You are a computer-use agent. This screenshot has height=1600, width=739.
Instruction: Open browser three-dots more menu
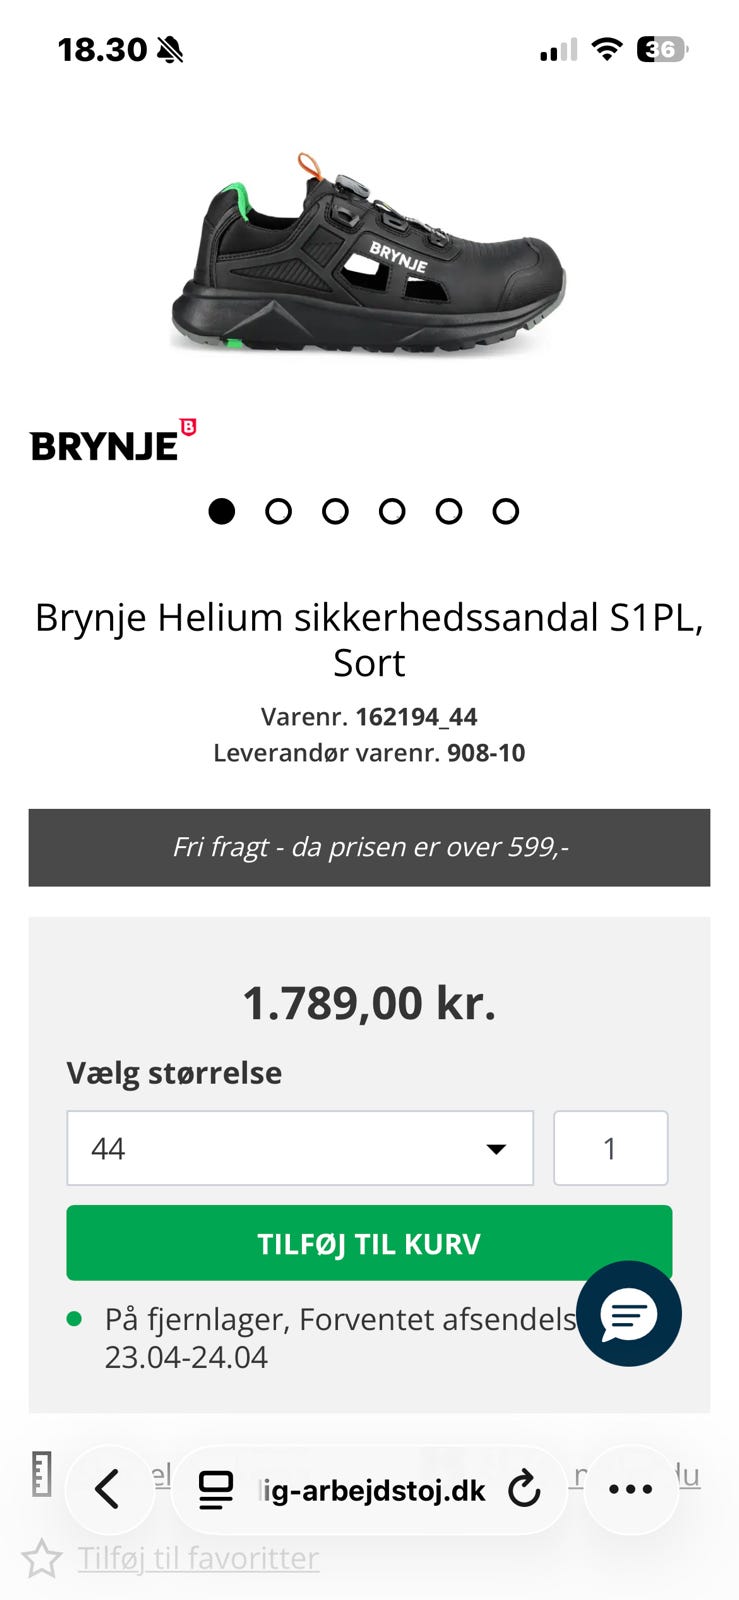coord(630,1489)
